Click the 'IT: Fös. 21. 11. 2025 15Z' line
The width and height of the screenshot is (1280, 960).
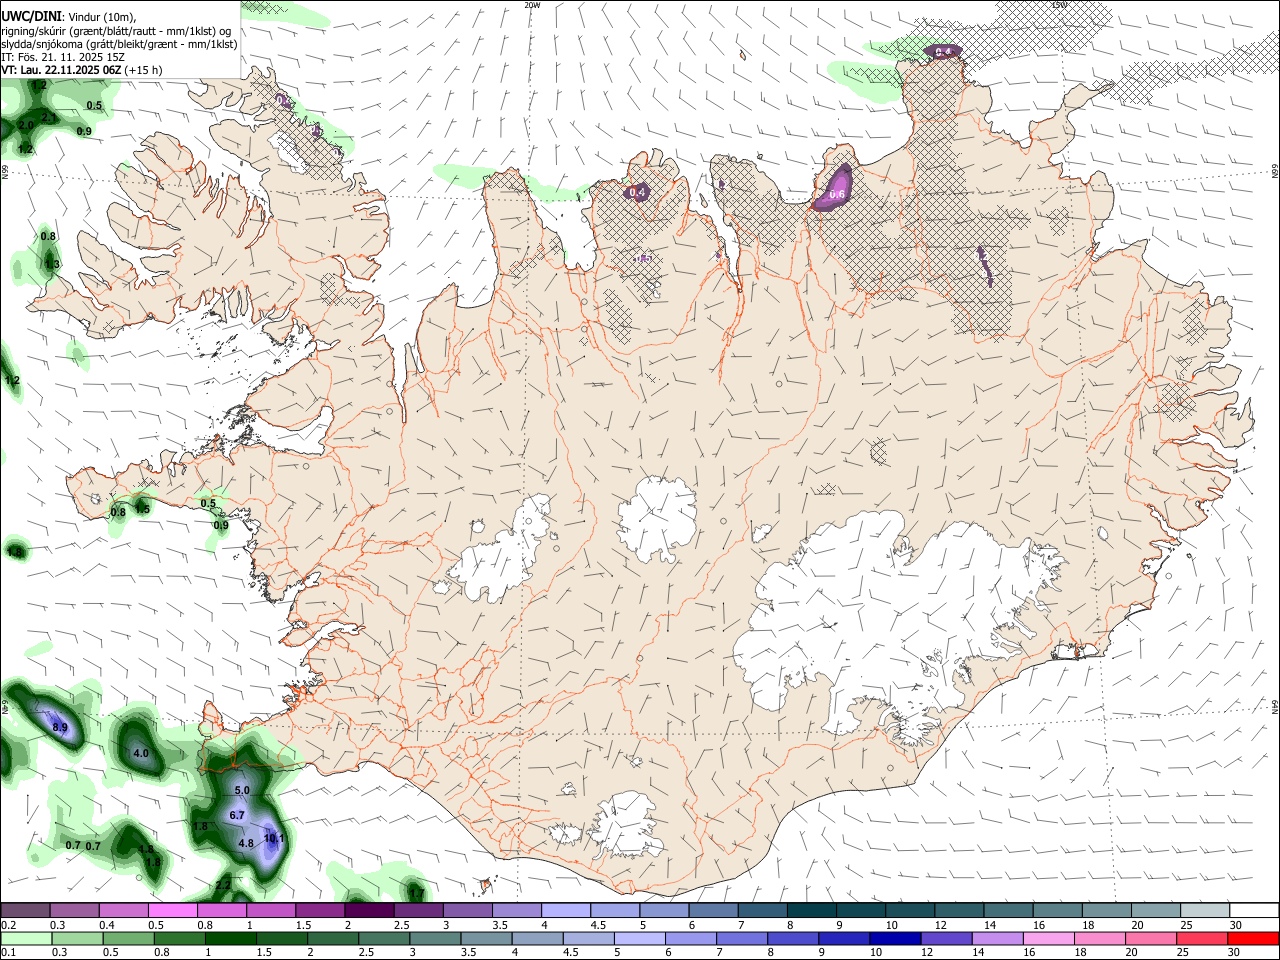coord(63,57)
